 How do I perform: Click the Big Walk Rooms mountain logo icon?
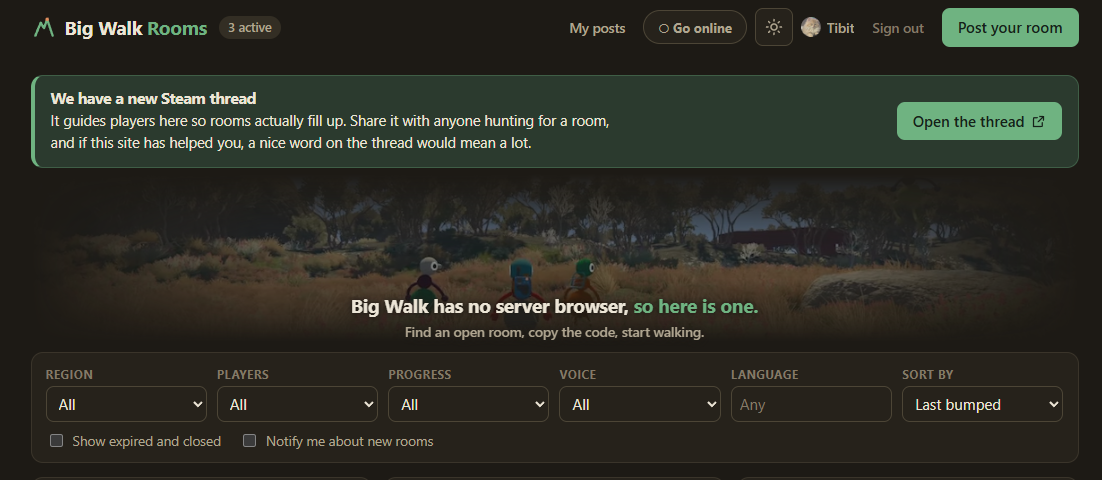[x=44, y=28]
